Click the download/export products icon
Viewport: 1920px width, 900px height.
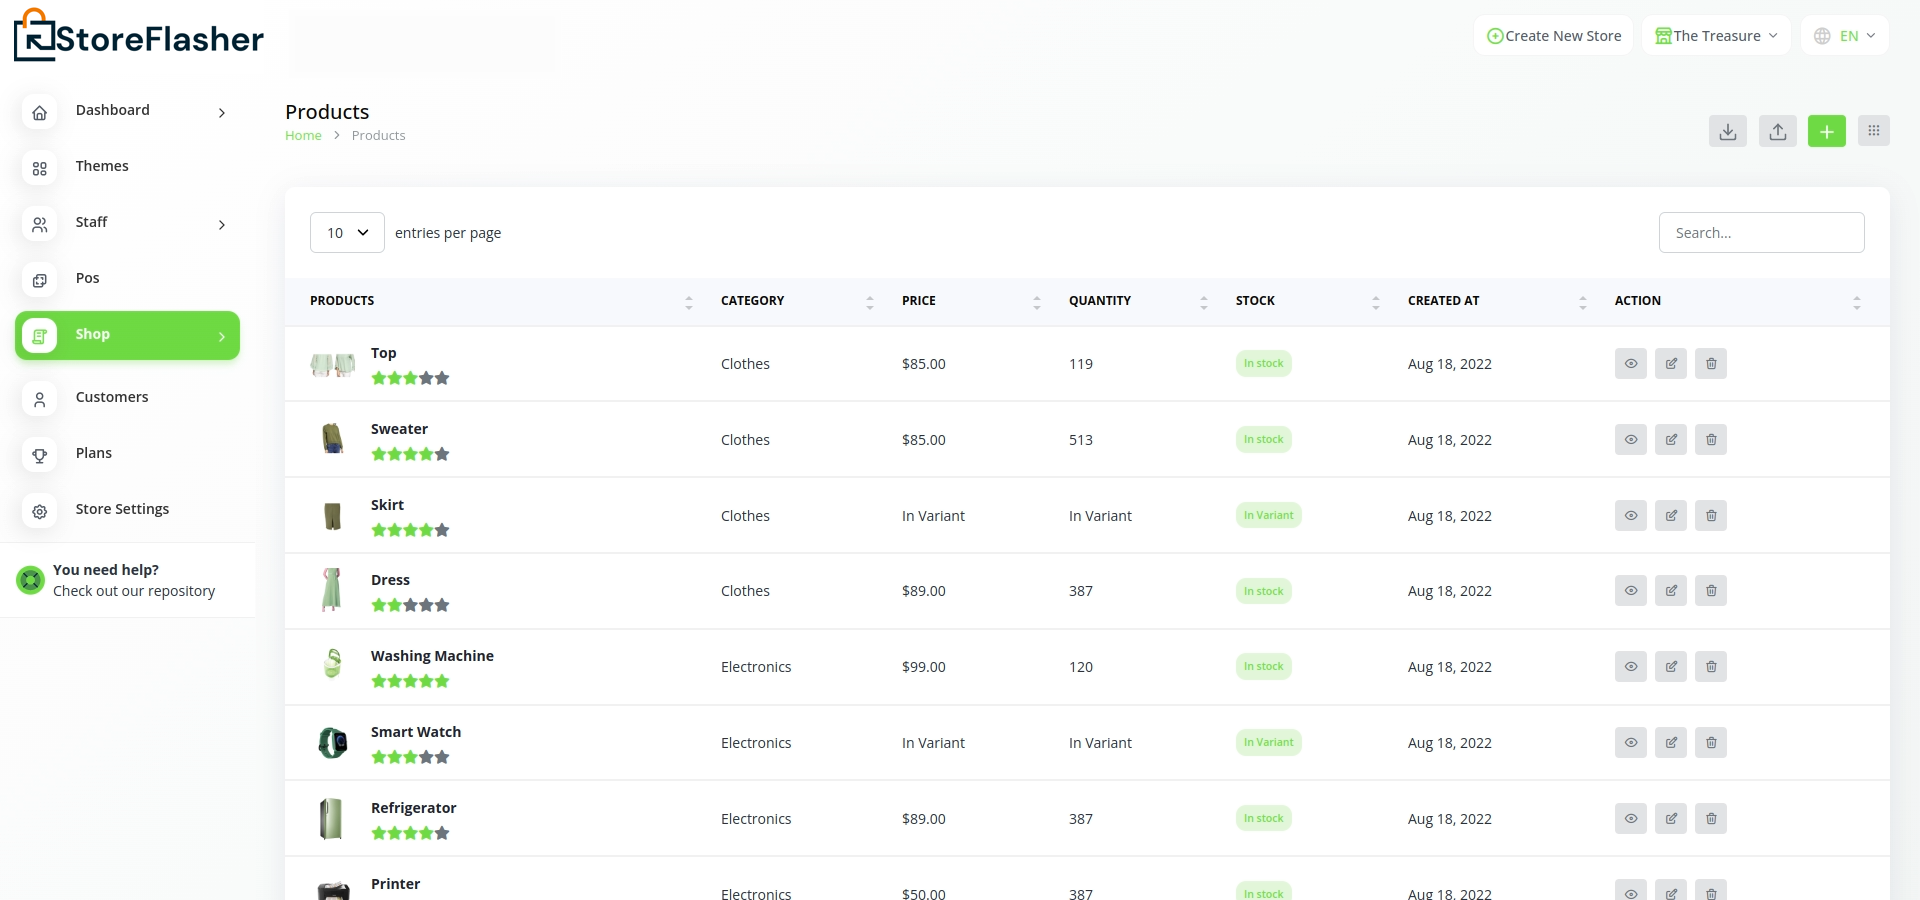1727,131
